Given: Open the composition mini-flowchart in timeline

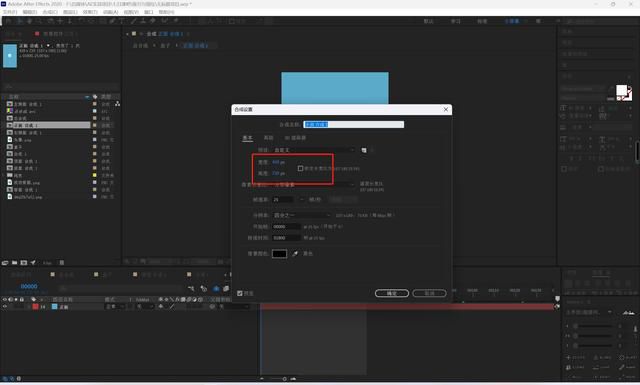Looking at the screenshot, I should click(191, 289).
